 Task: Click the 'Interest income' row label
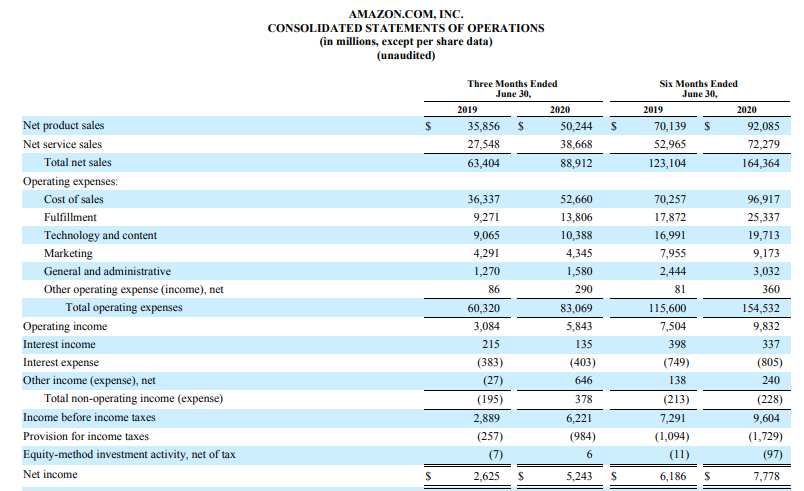pyautogui.click(x=59, y=344)
